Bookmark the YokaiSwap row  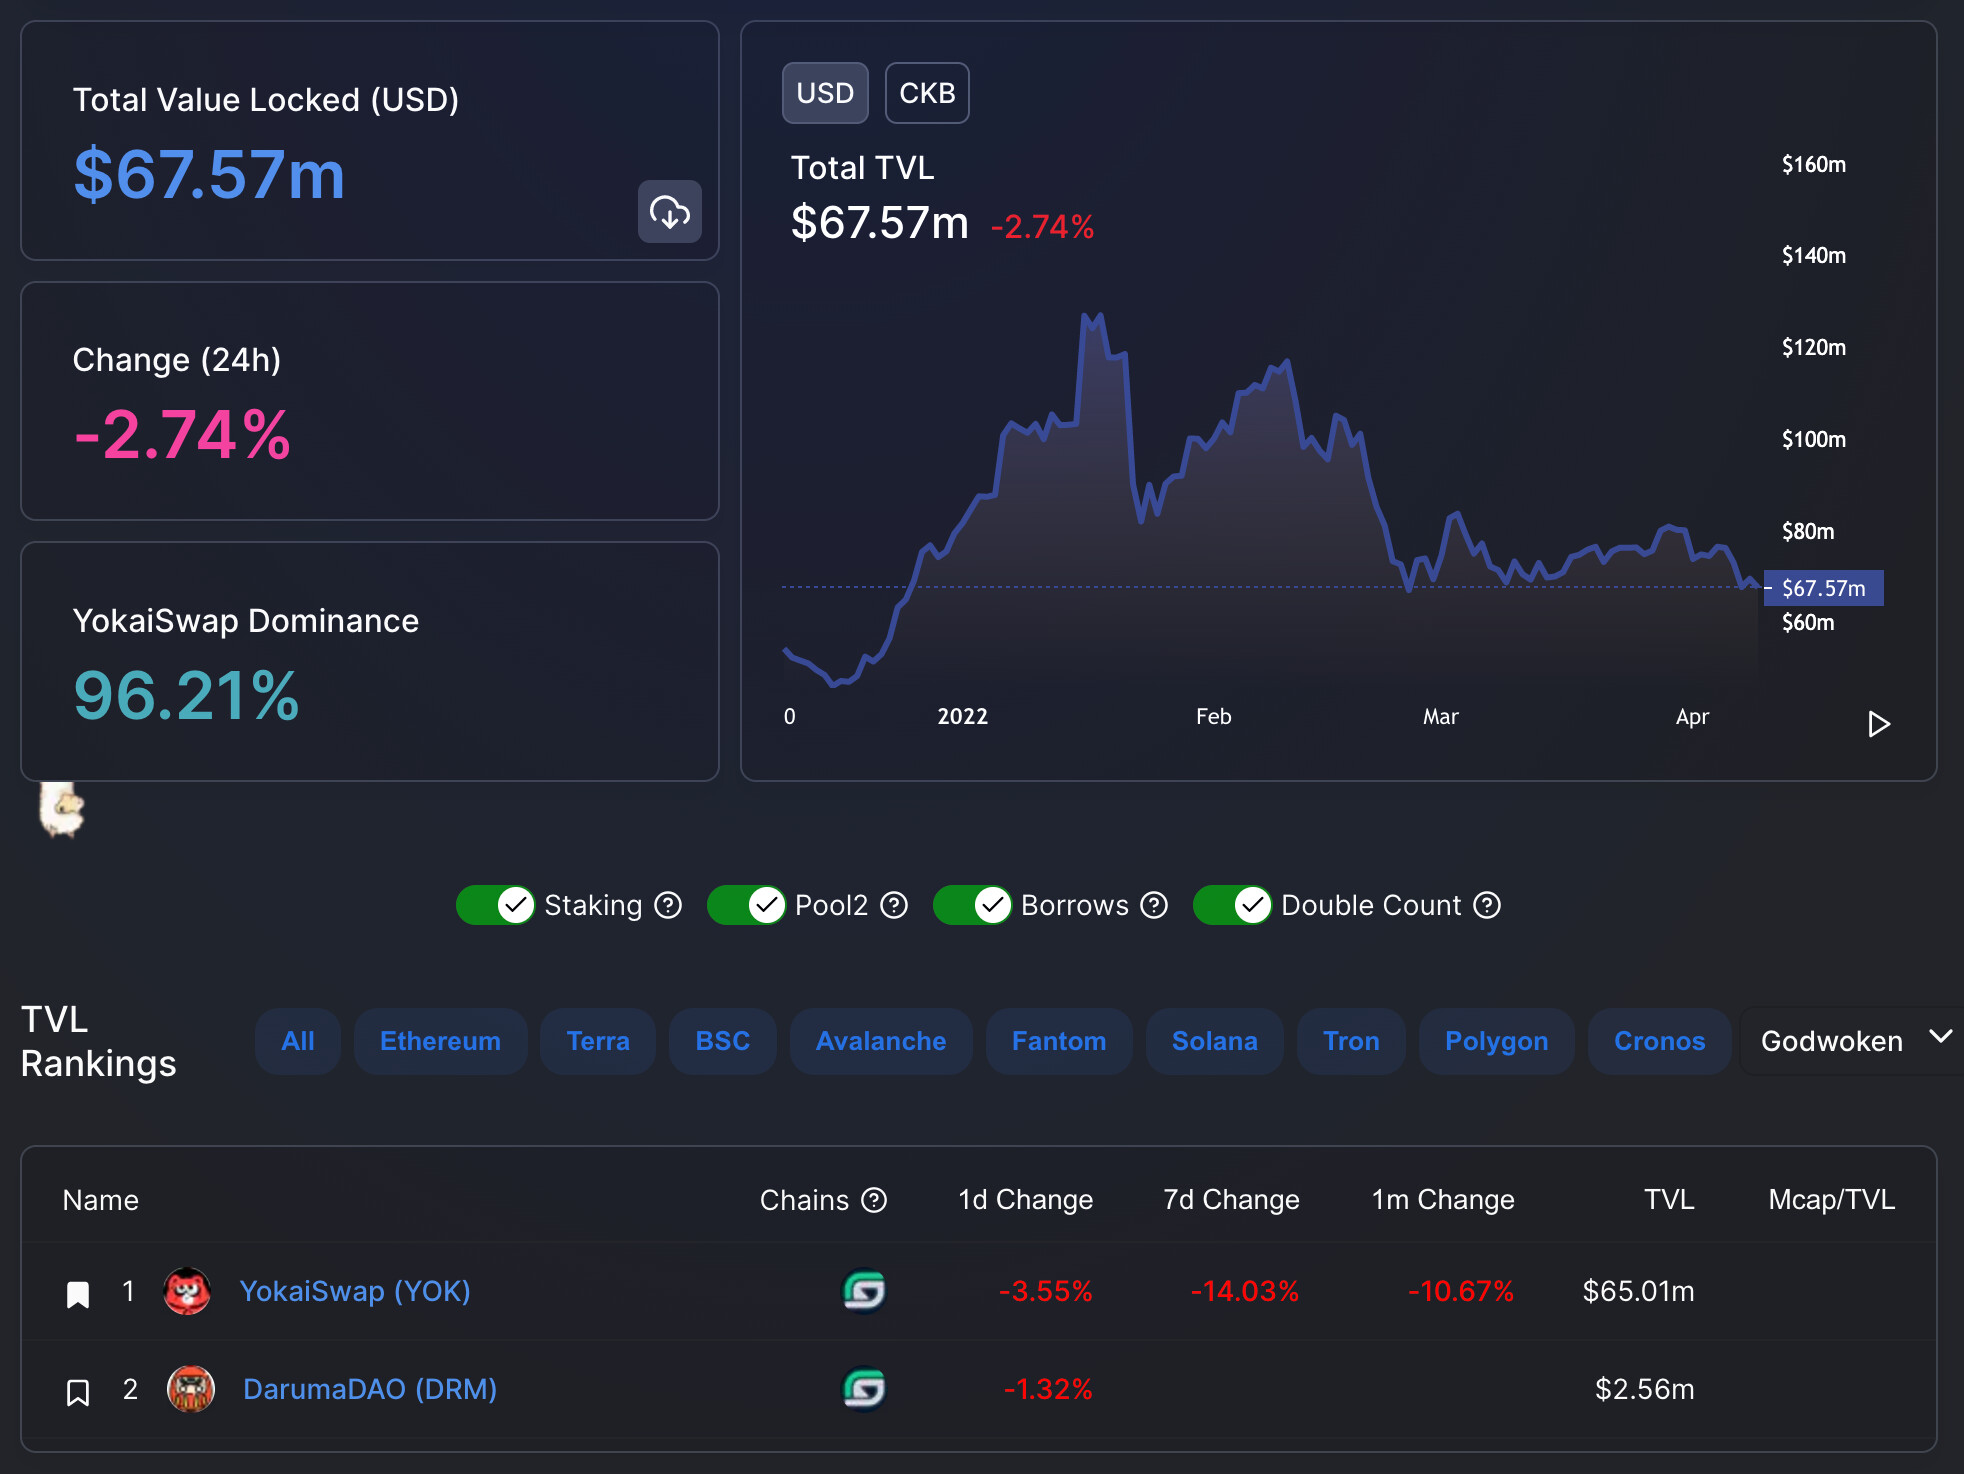(x=78, y=1294)
